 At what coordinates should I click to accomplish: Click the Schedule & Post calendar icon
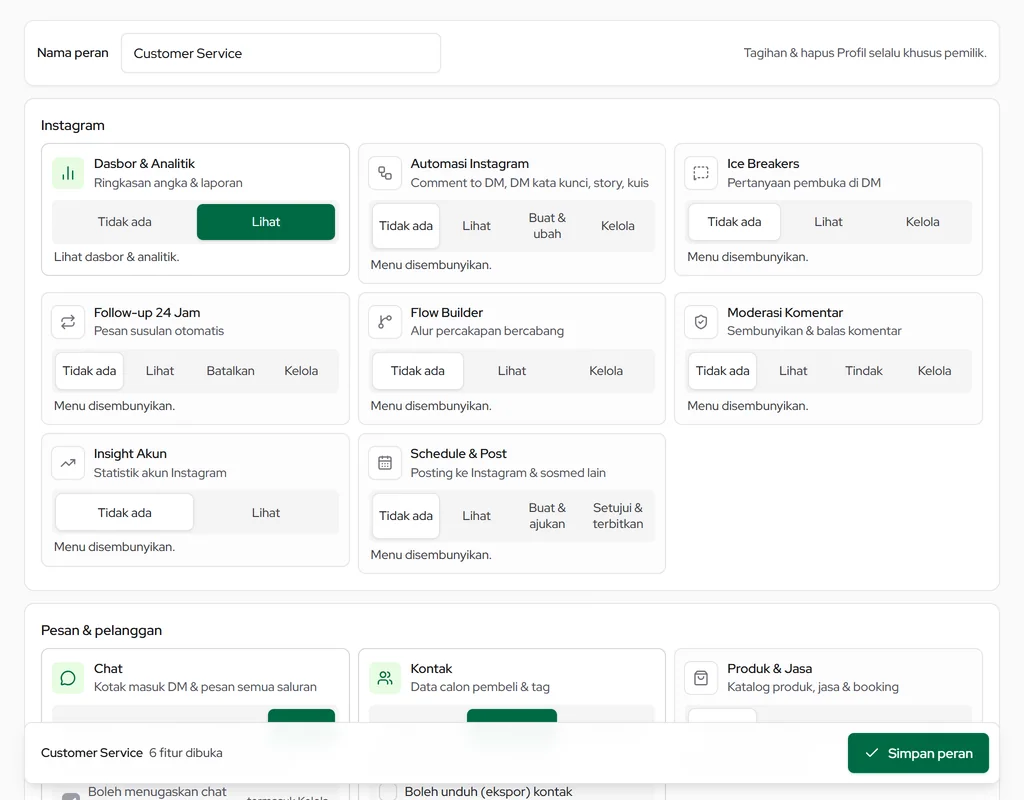point(385,463)
